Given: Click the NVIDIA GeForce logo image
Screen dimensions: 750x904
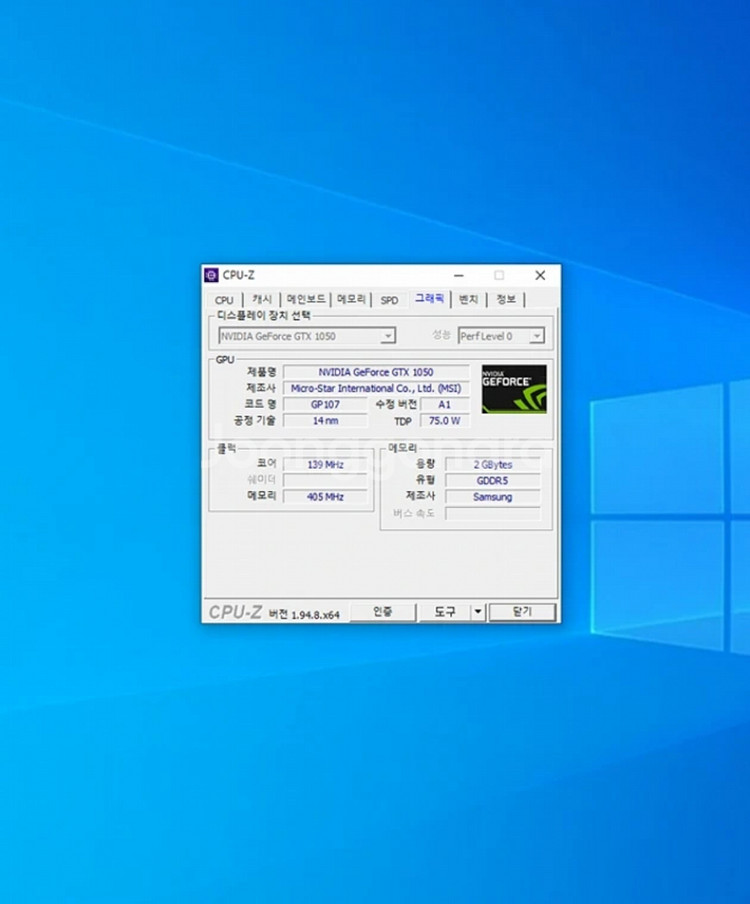Looking at the screenshot, I should click(514, 389).
